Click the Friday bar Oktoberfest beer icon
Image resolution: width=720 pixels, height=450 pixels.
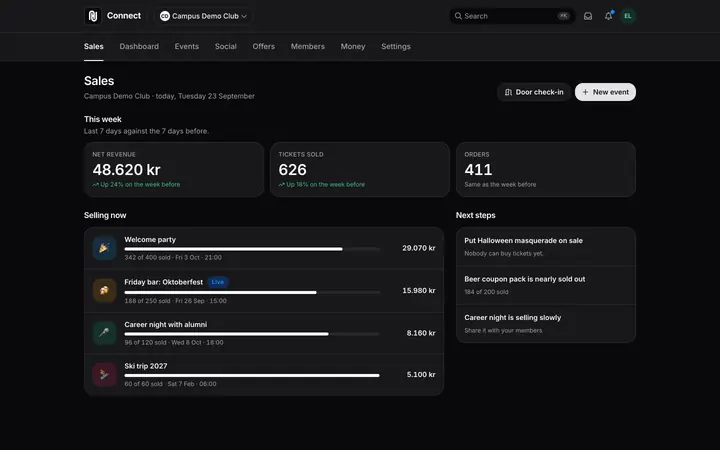104,290
